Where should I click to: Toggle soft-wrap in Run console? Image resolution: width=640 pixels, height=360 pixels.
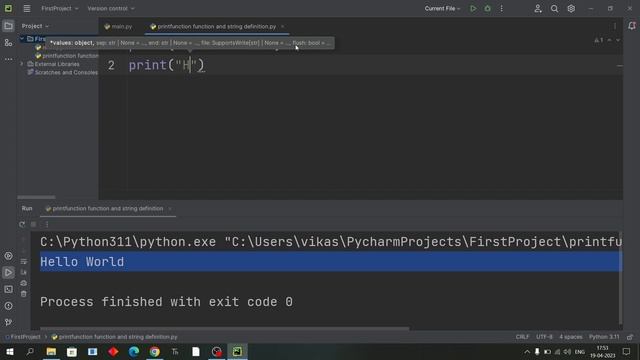pyautogui.click(x=24, y=261)
